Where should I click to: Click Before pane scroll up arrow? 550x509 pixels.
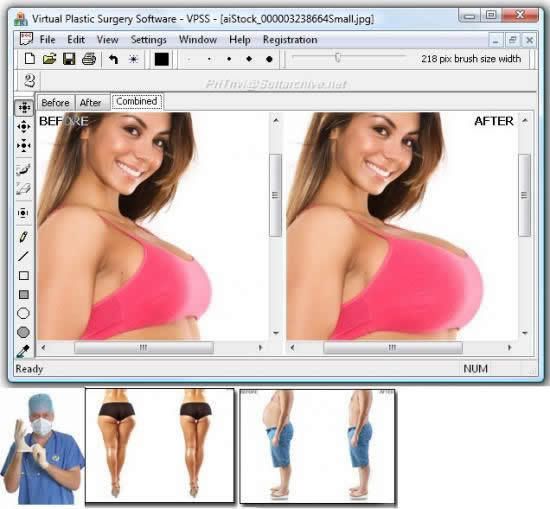click(276, 121)
